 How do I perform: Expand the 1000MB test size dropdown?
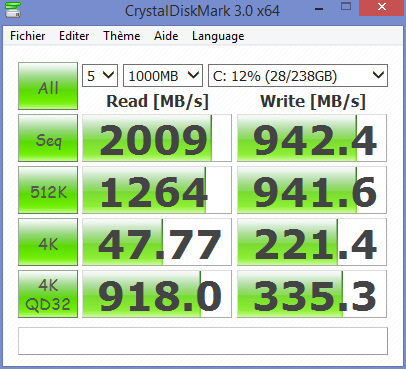[163, 76]
